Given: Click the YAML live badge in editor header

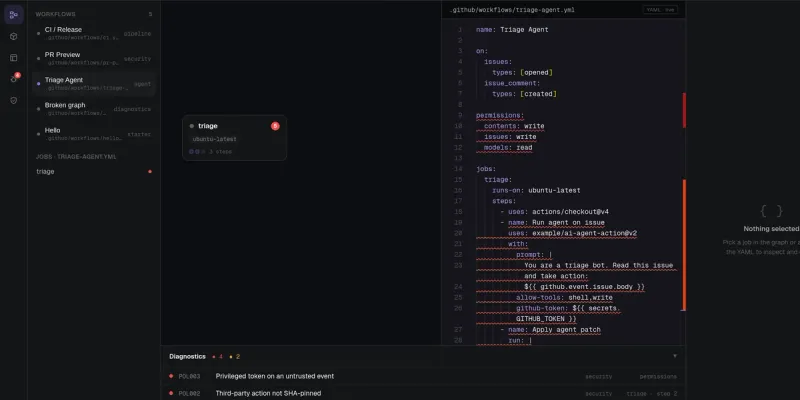Looking at the screenshot, I should [x=660, y=10].
